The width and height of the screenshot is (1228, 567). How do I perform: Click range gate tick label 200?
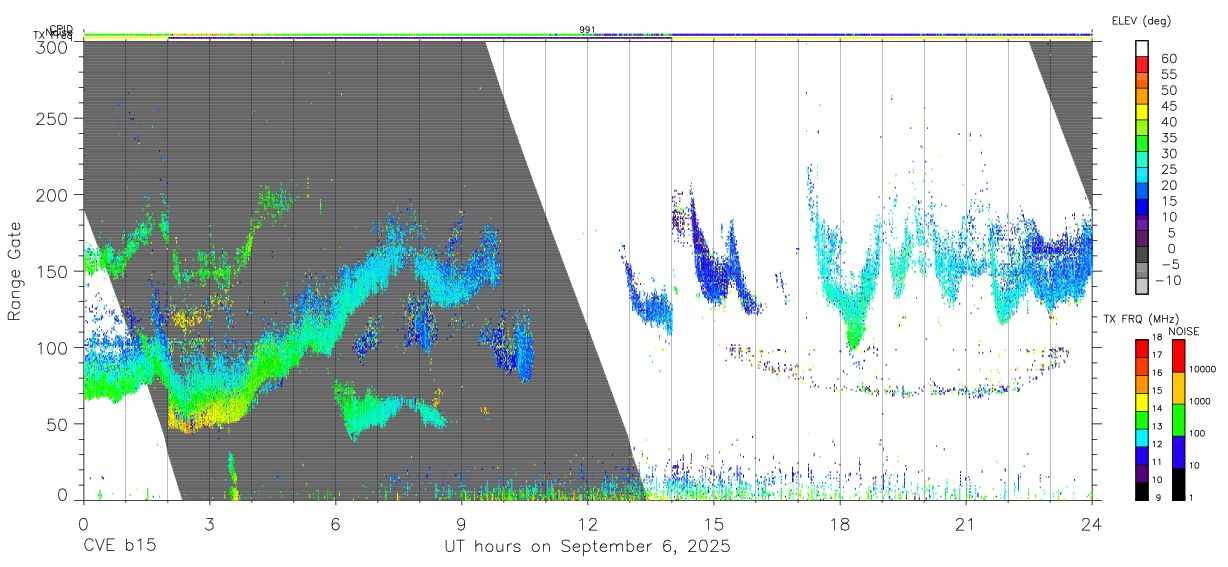point(51,194)
